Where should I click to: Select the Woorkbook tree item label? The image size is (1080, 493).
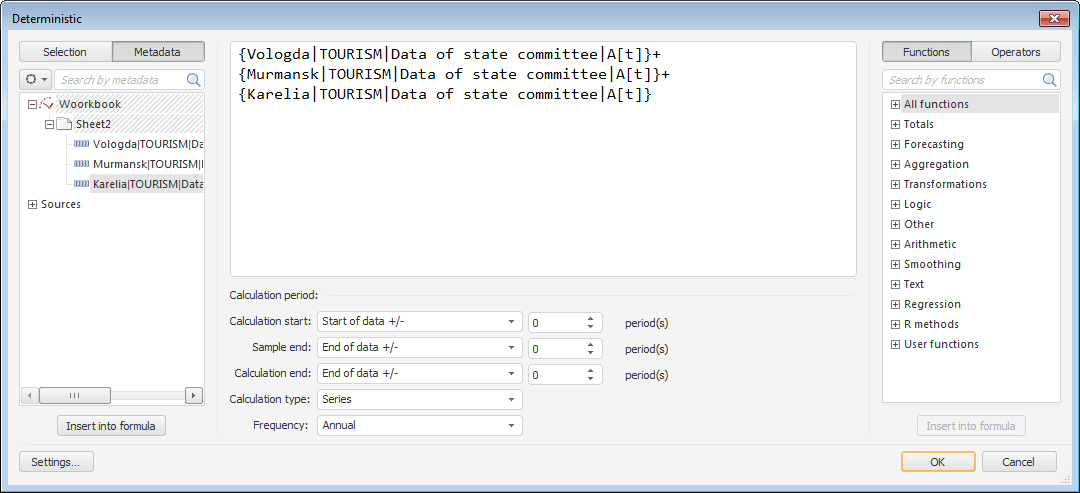coord(90,105)
